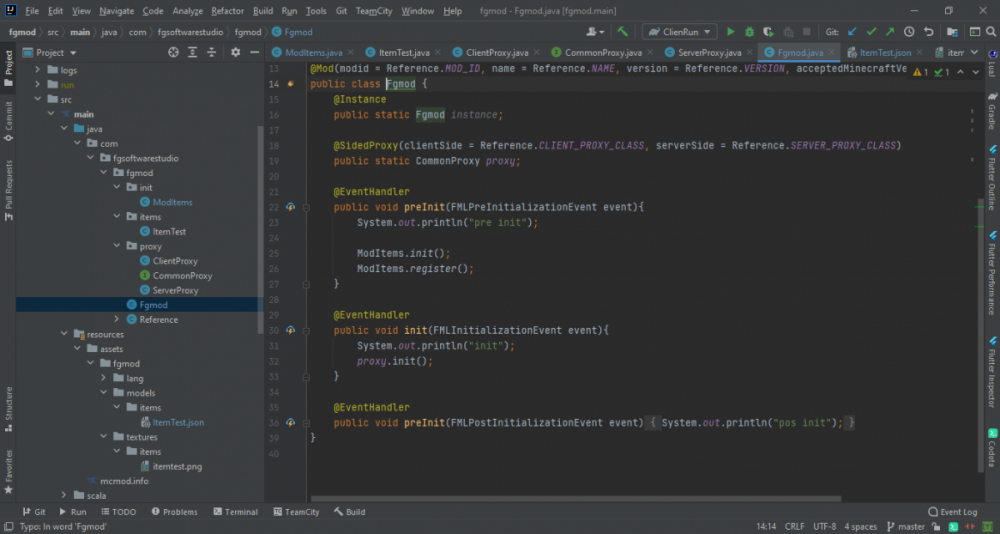Viewport: 1000px width, 534px height.
Task: Click the editor horizontal scrollbar
Action: pos(575,499)
